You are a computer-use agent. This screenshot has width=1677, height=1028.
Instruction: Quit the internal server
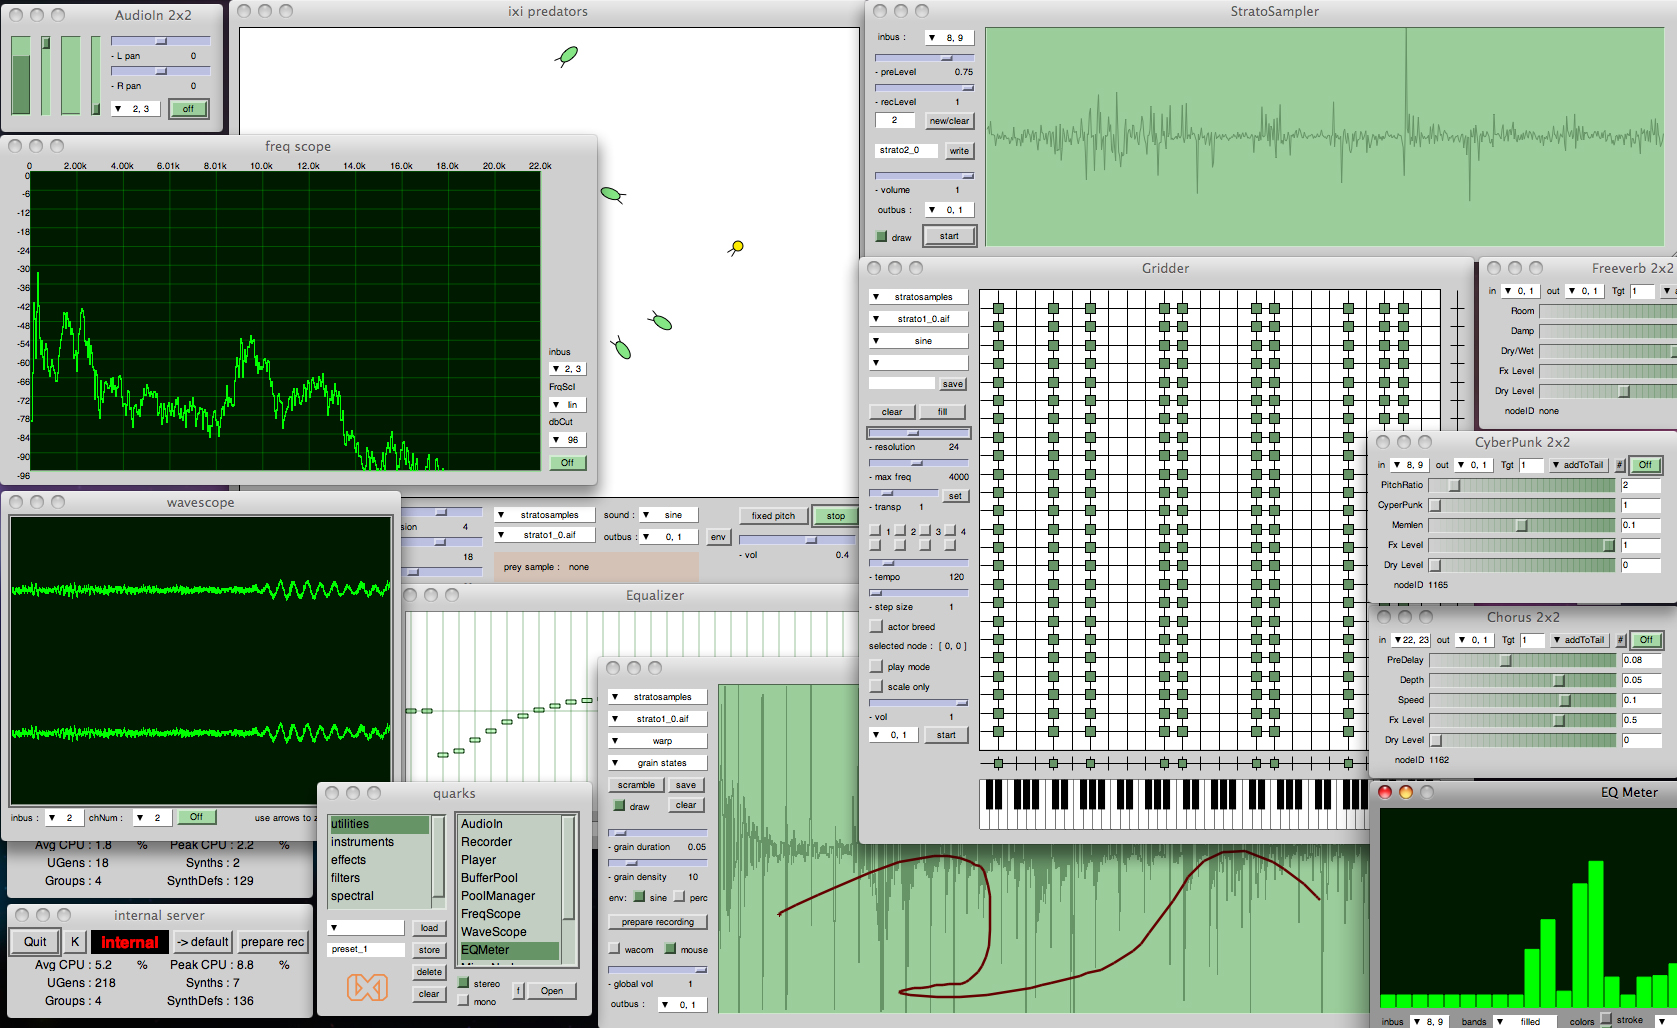34,941
